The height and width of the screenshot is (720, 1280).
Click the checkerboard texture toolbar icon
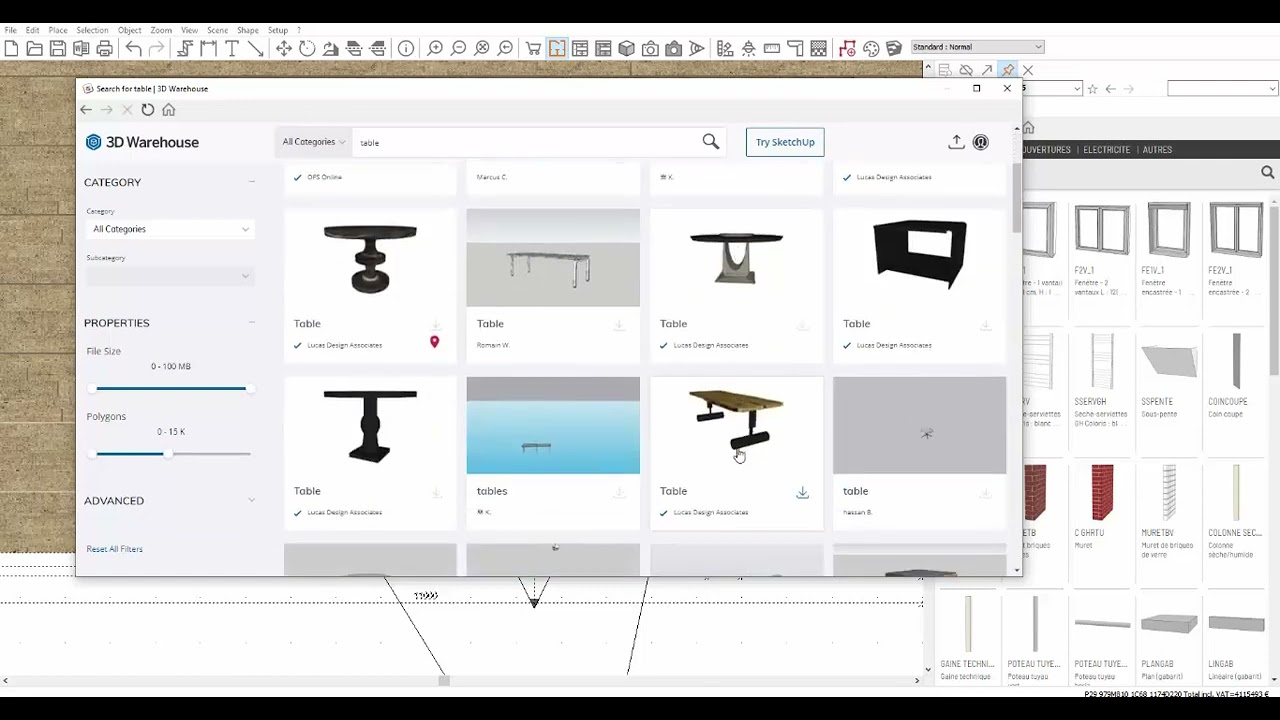tap(818, 48)
